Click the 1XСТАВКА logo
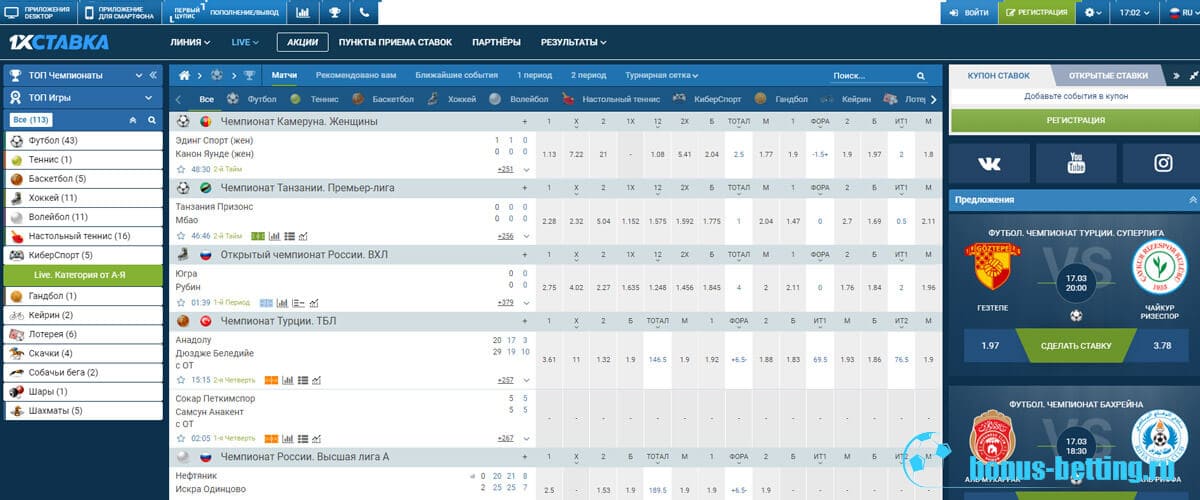This screenshot has width=1200, height=500. (58, 43)
